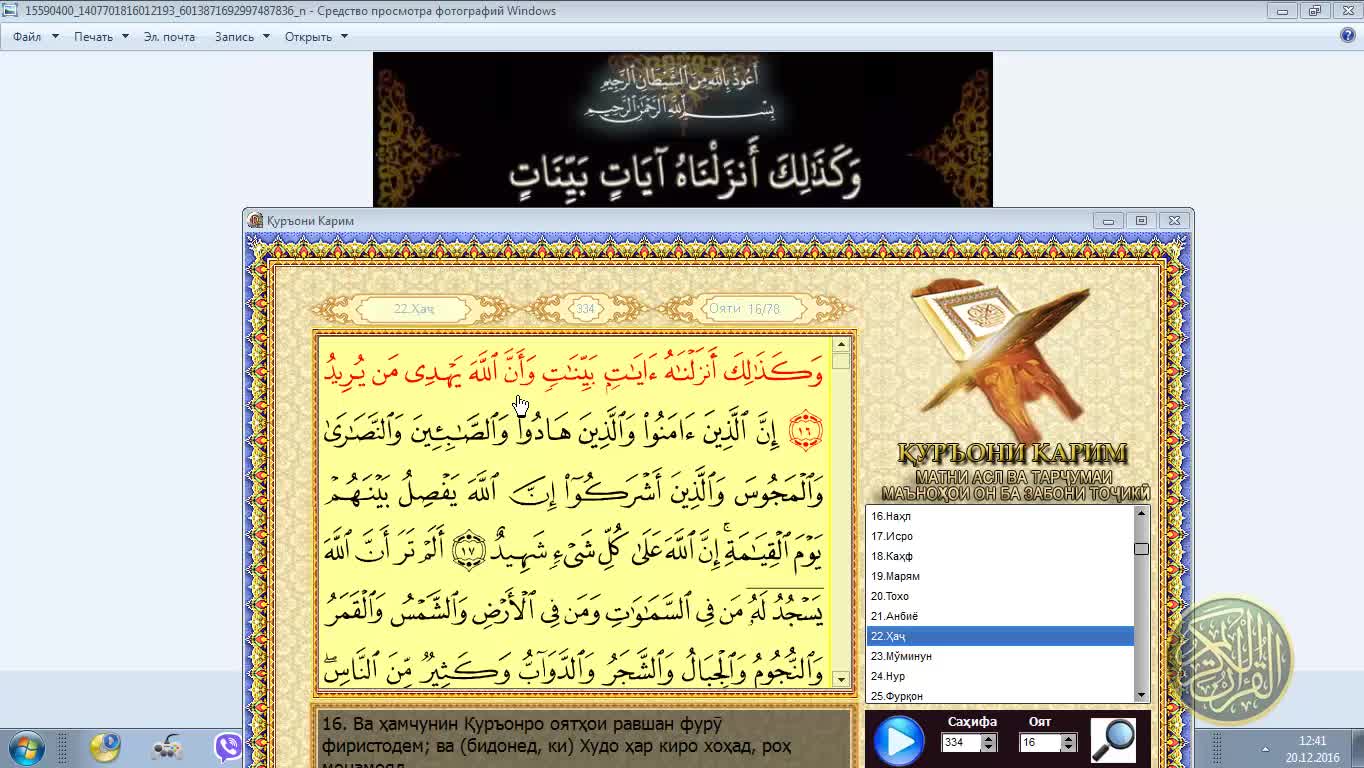Click the Arabic text pane scrollbar thumb
Viewport: 1364px width, 768px height.
[840, 361]
